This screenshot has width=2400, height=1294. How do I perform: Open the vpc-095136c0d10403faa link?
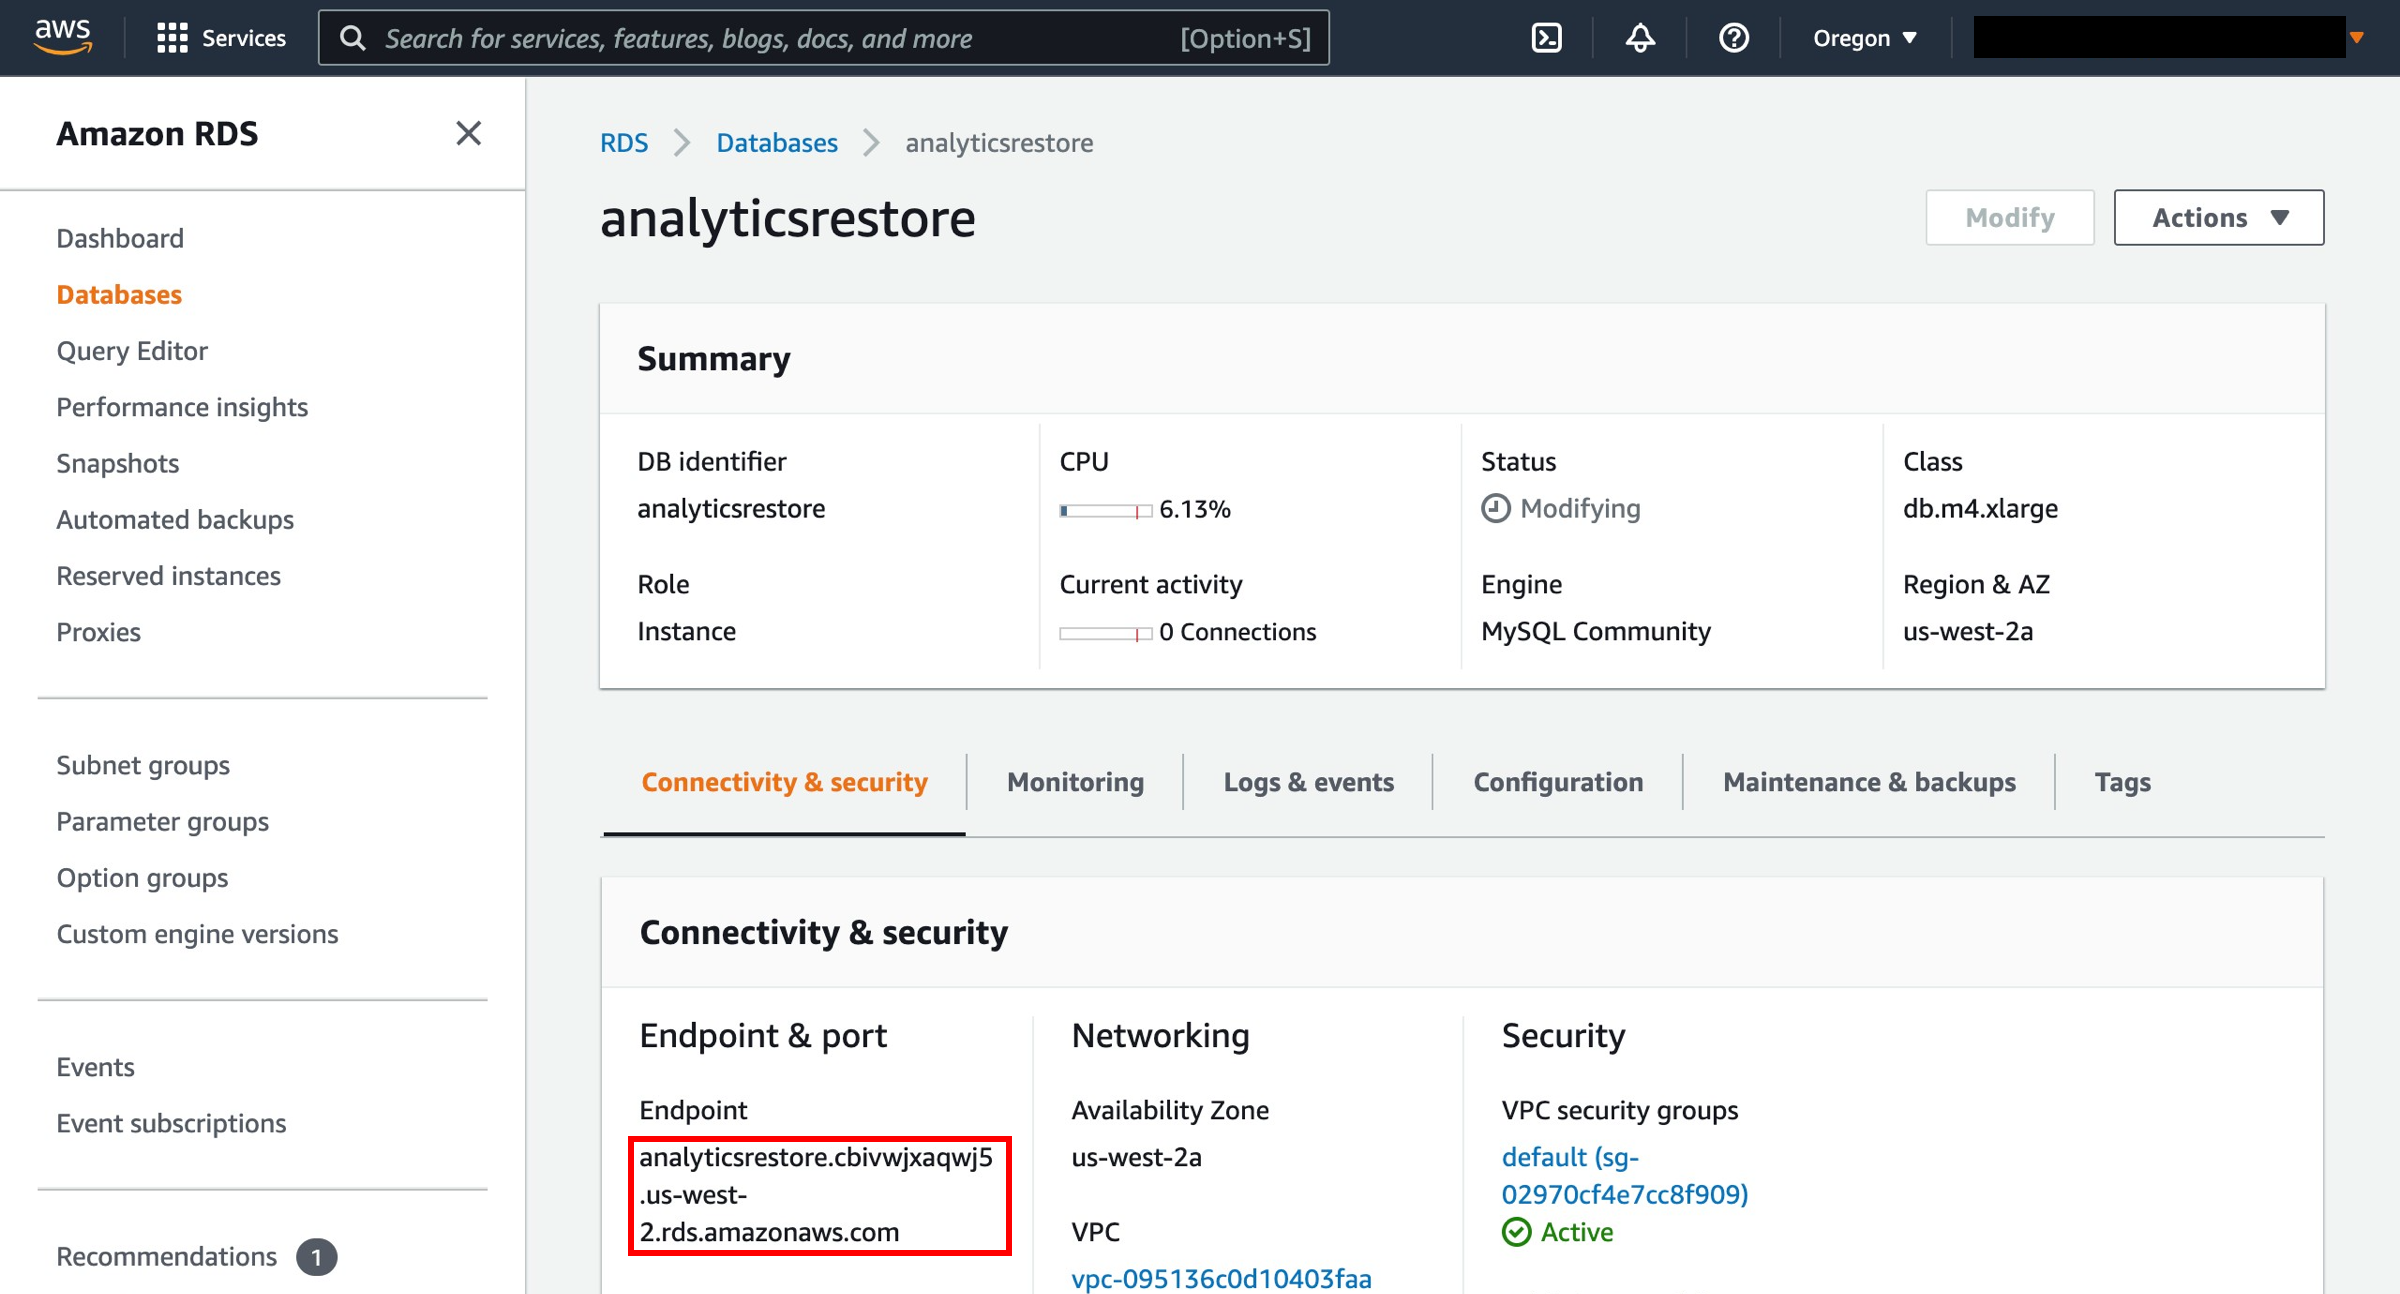coord(1221,1278)
